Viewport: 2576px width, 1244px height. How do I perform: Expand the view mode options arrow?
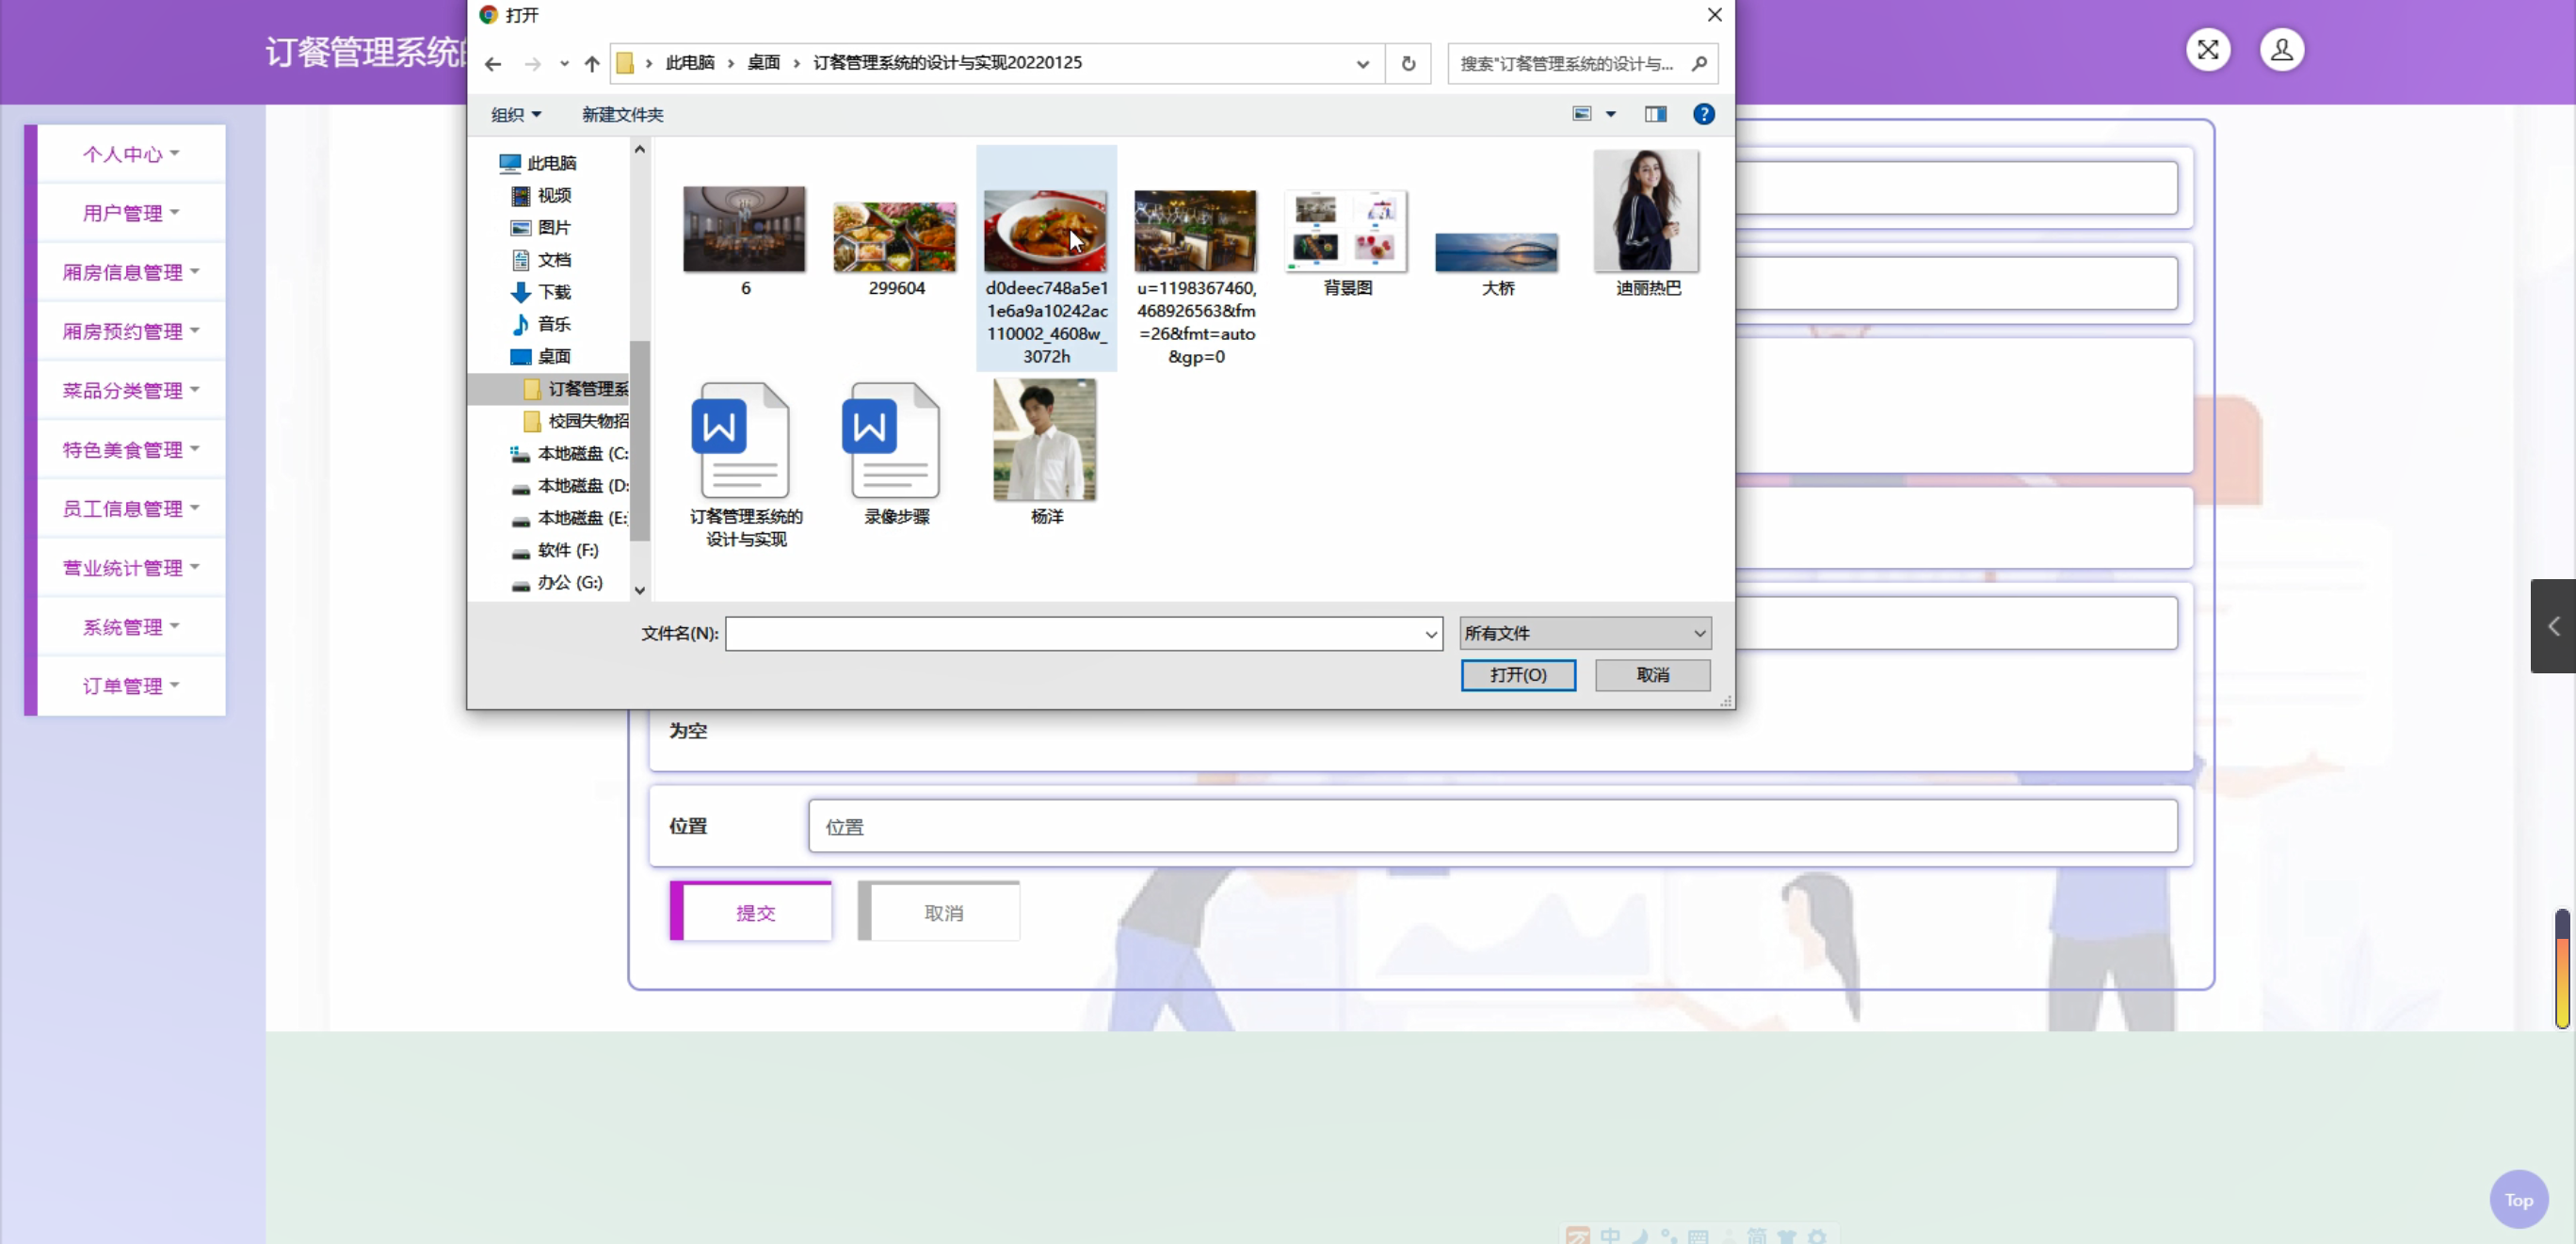tap(1610, 114)
